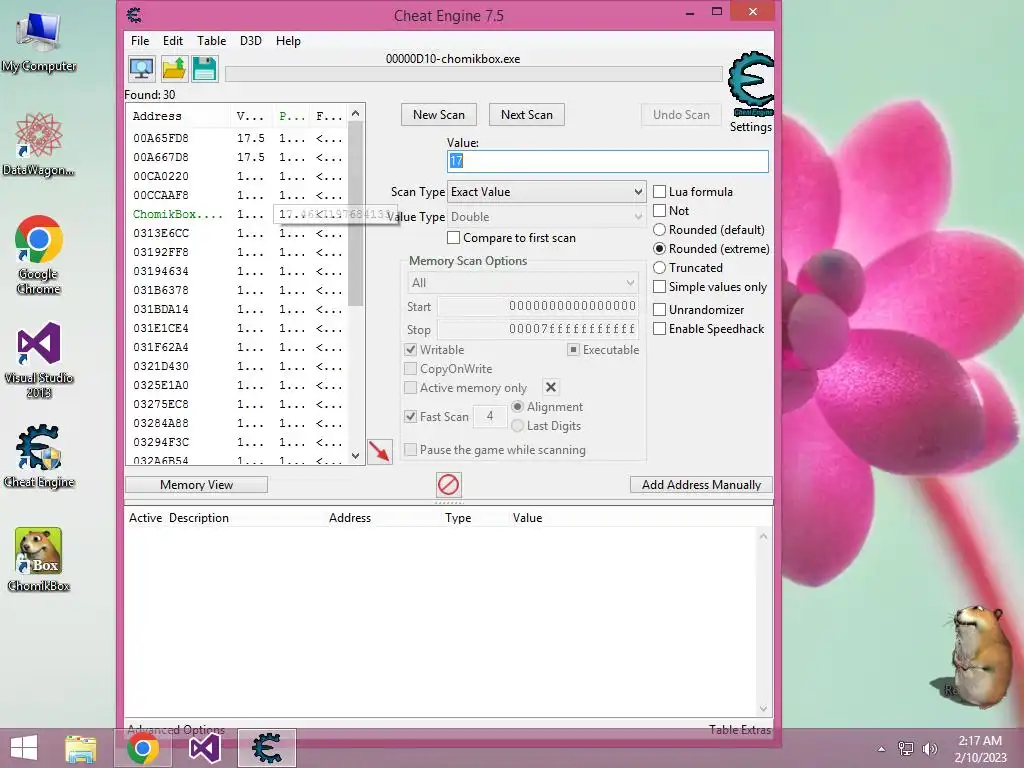Open File Explorer from the taskbar

pos(80,748)
